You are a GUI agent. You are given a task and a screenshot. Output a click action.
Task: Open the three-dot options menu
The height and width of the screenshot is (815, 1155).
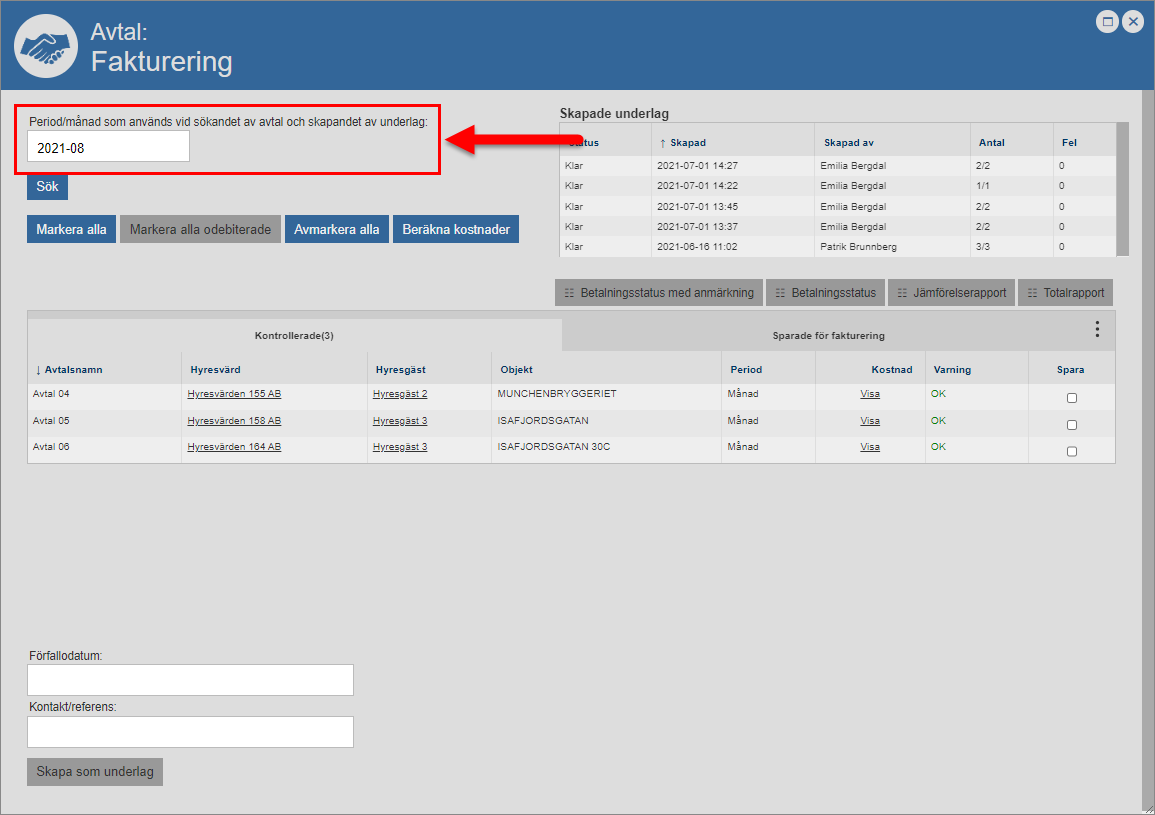point(1097,329)
